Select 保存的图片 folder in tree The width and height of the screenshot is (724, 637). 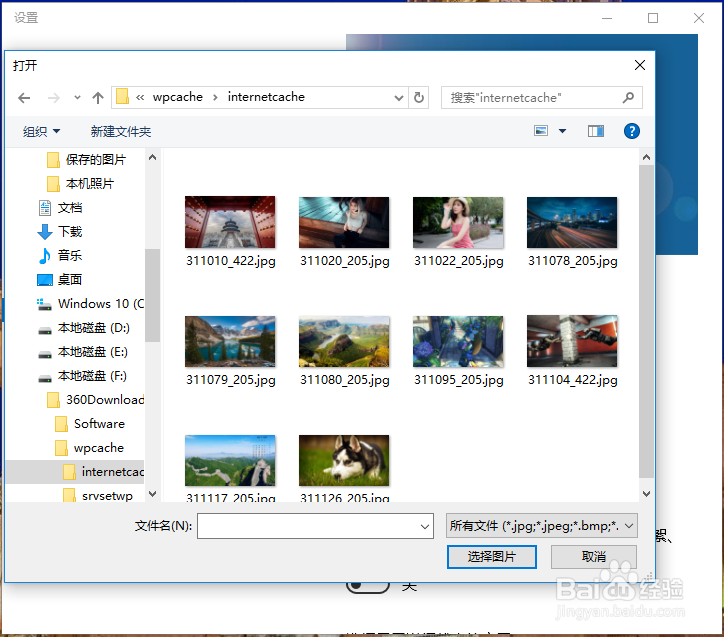point(87,160)
